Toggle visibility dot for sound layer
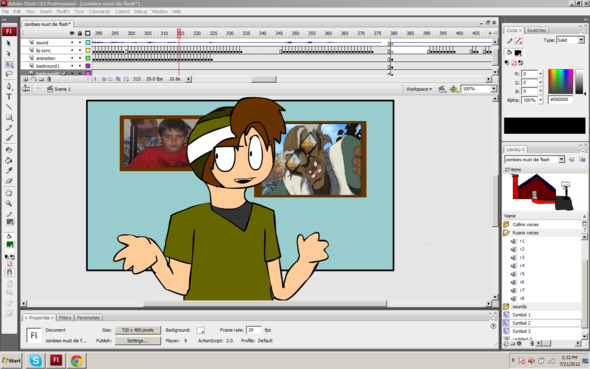The height and width of the screenshot is (369, 590). pos(72,43)
